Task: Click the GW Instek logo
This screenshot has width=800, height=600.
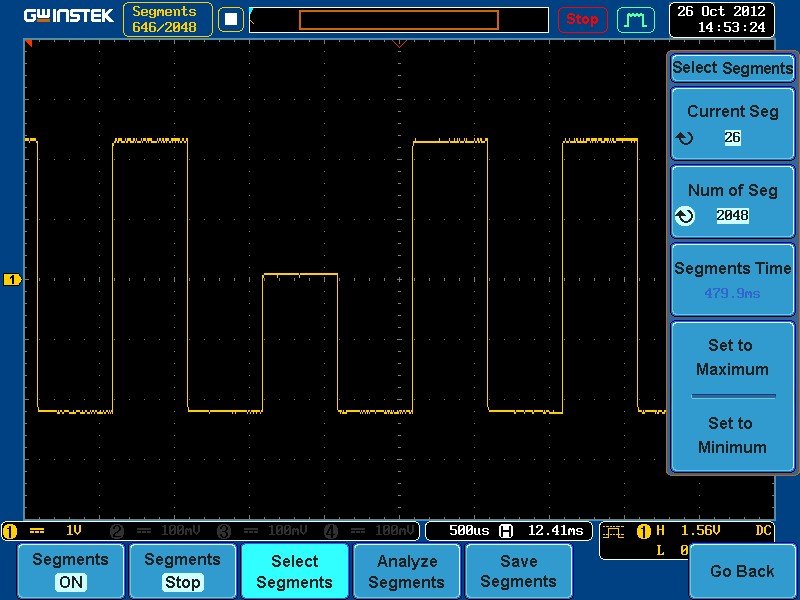Action: point(68,16)
